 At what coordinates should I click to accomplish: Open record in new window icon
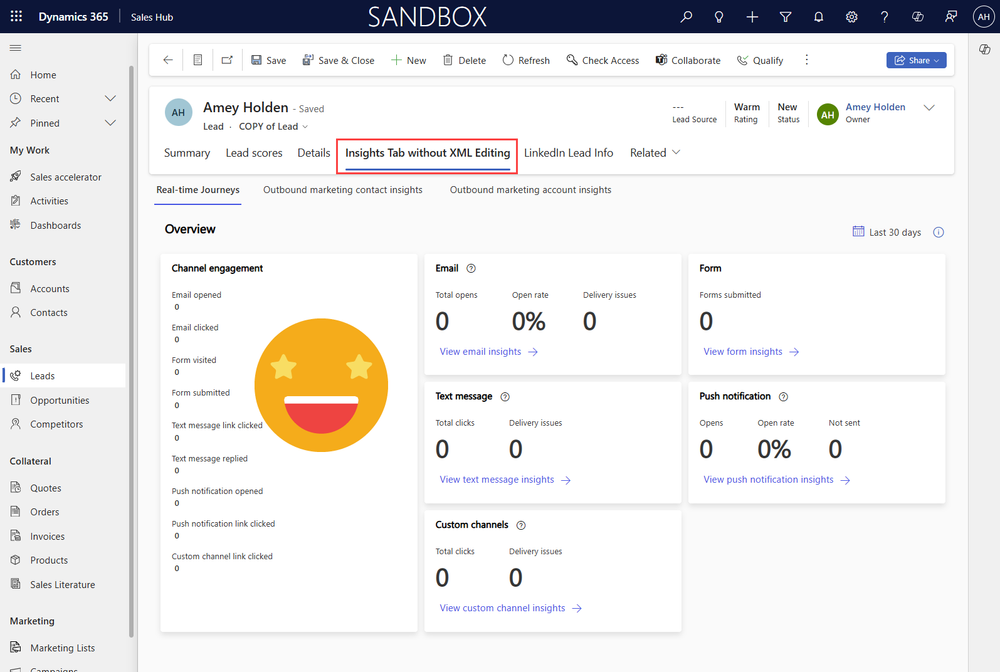(227, 60)
